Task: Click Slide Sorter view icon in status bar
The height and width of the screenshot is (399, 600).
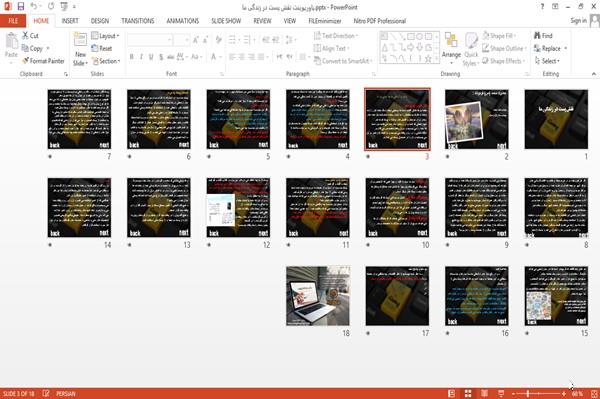Action: [x=468, y=393]
